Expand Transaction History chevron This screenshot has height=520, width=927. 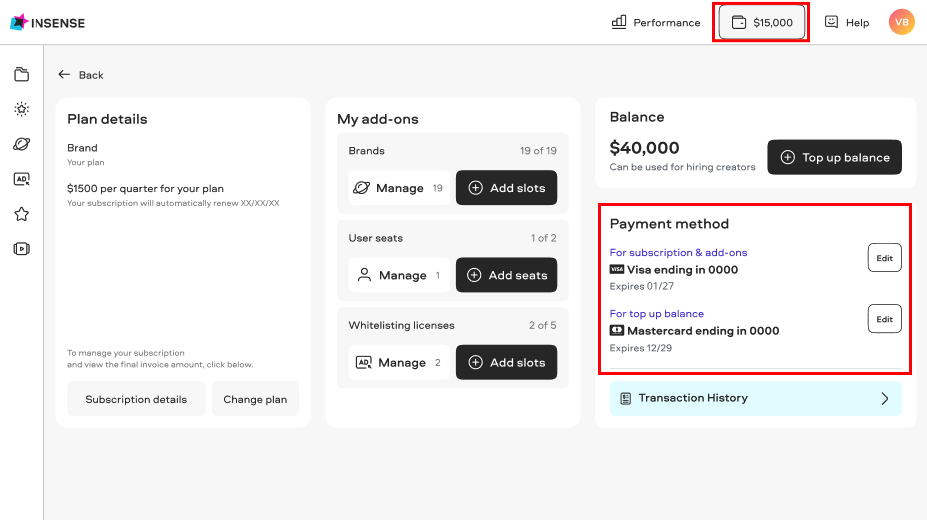(884, 398)
